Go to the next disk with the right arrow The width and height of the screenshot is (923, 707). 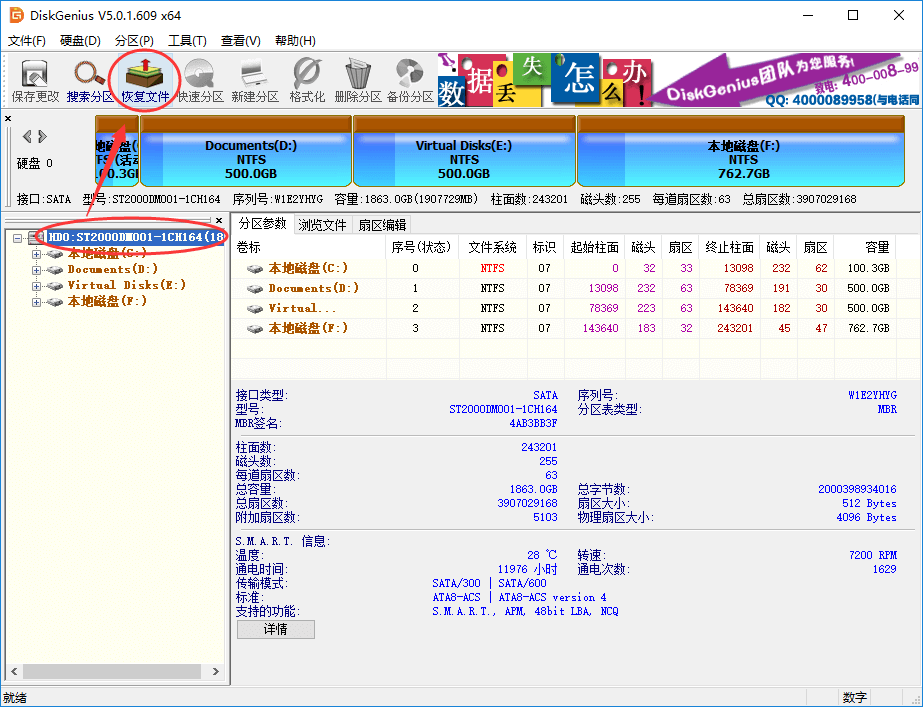point(42,137)
